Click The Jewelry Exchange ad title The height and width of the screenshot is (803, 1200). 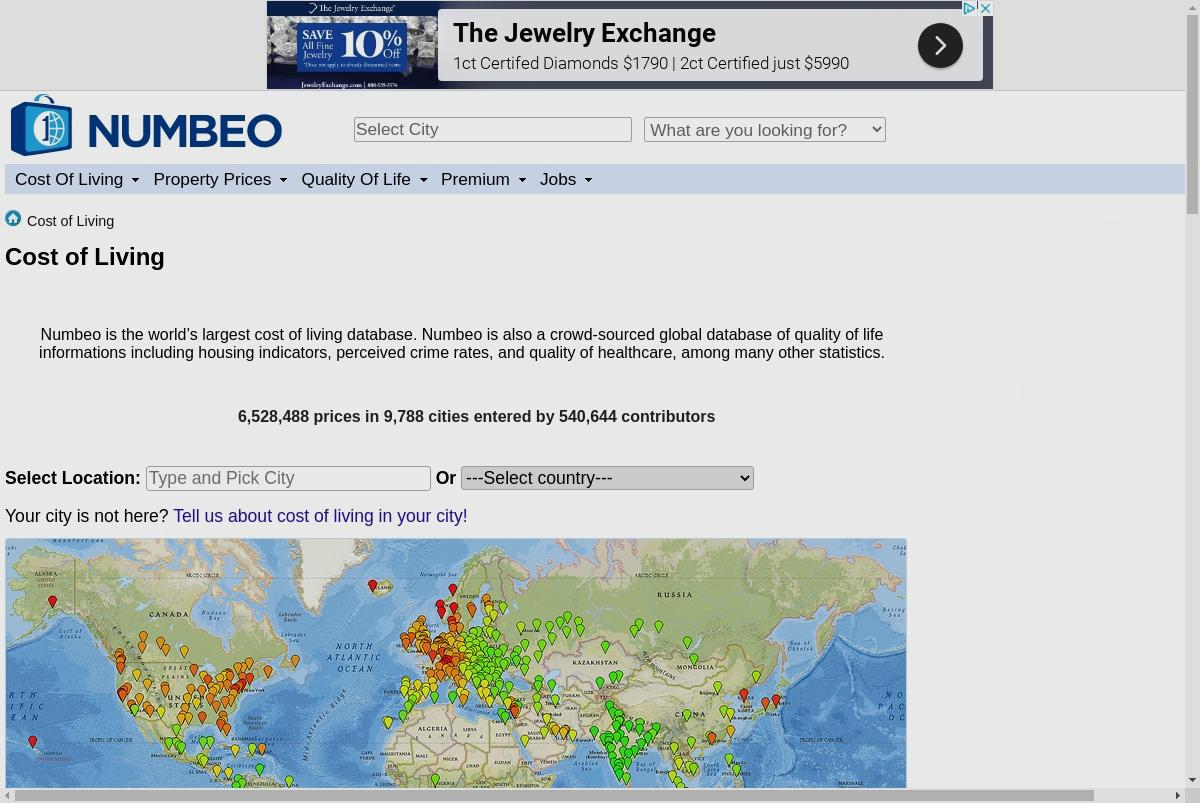584,33
